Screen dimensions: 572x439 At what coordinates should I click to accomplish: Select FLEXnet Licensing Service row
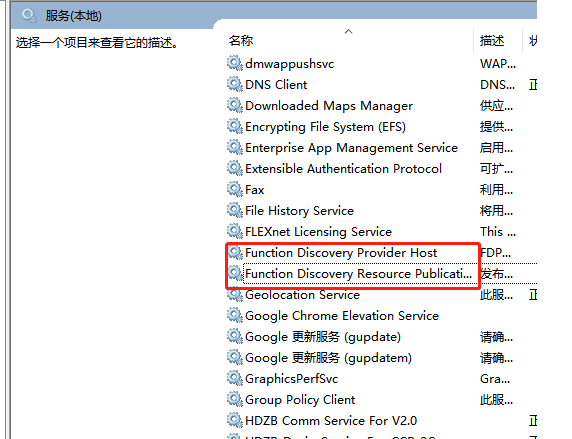[x=318, y=232]
